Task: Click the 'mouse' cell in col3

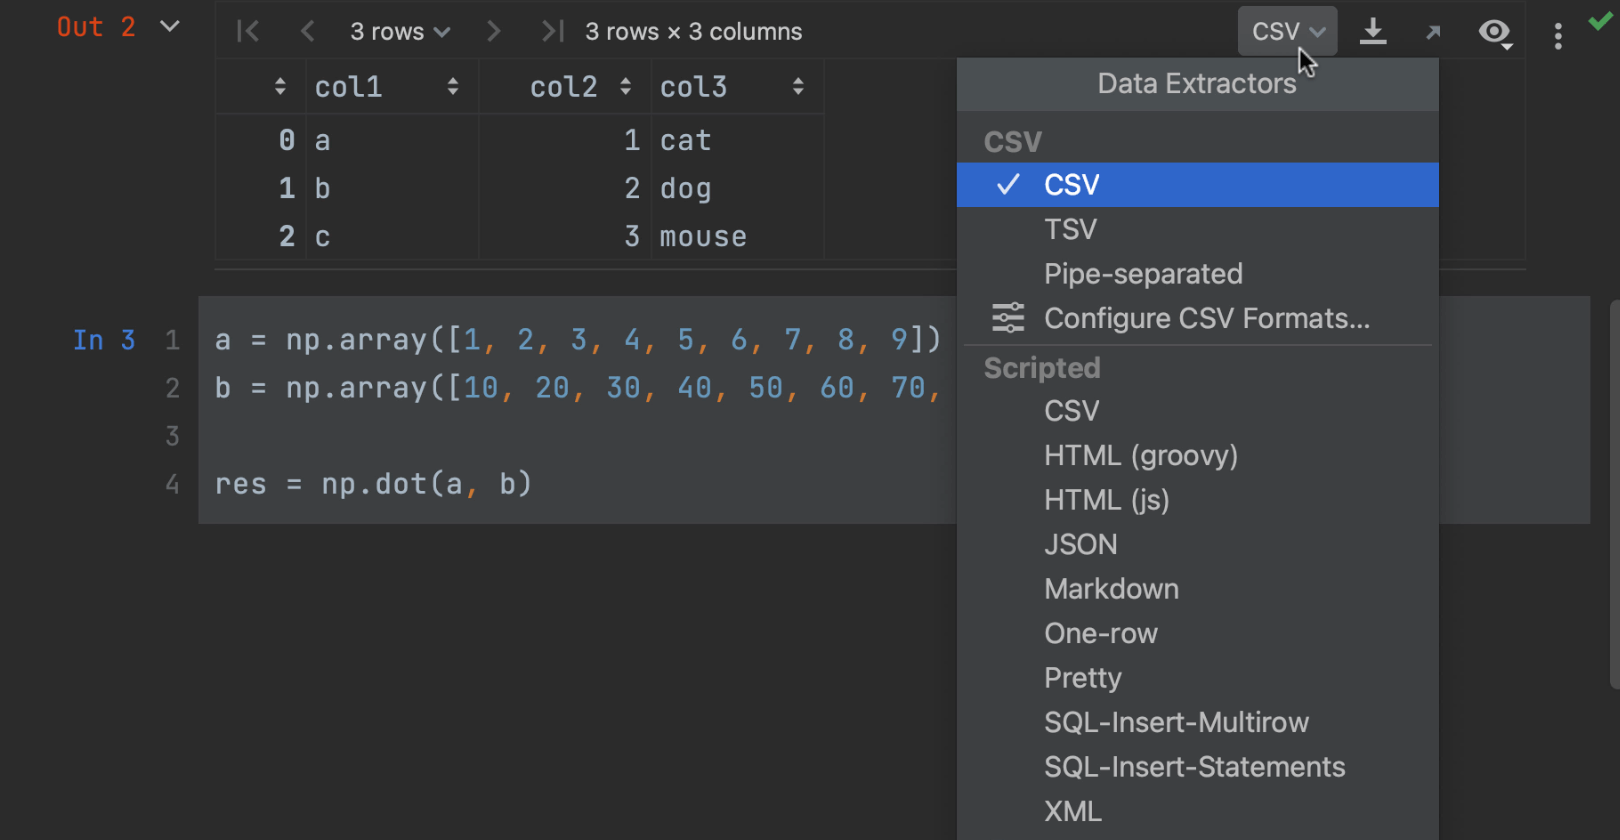Action: [x=703, y=237]
